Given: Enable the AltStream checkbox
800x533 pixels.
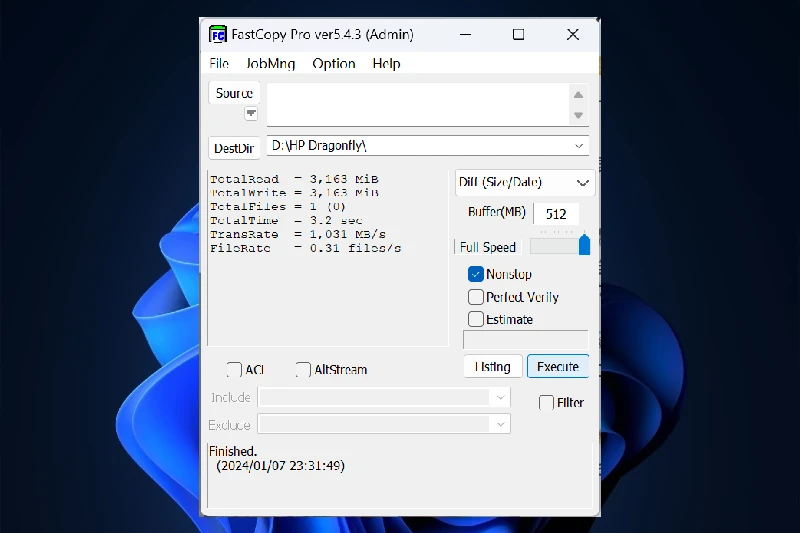Looking at the screenshot, I should pos(303,369).
